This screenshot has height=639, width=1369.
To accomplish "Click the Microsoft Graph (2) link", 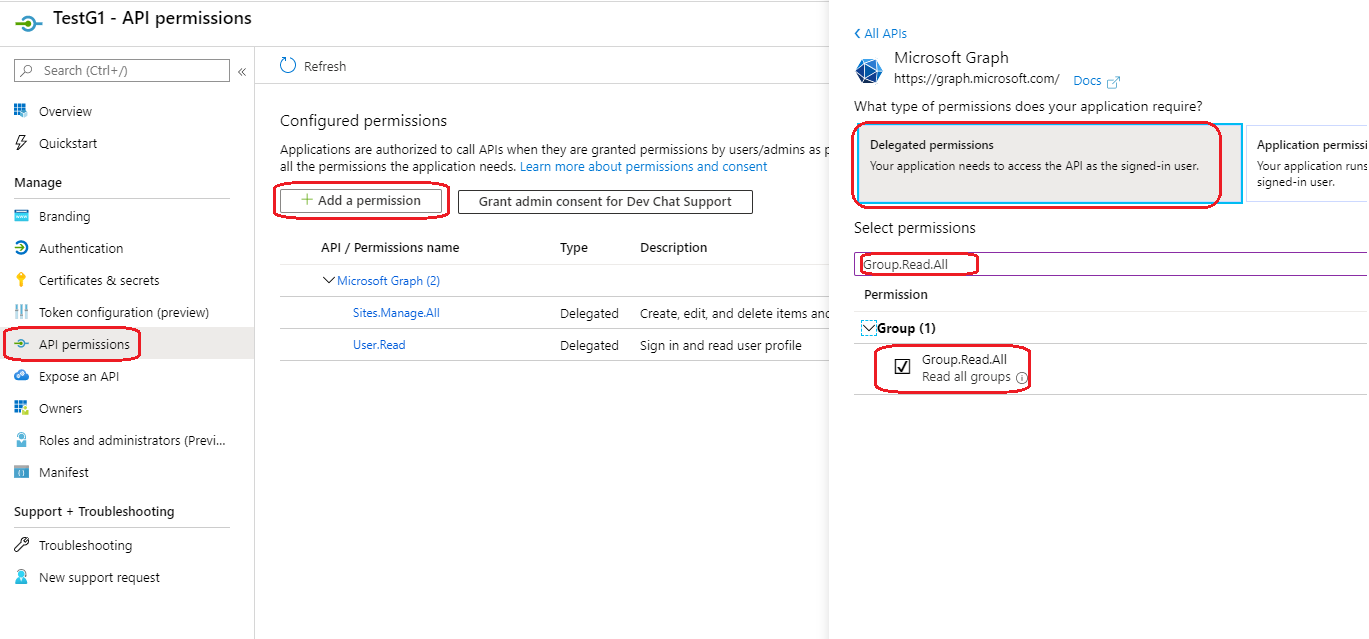I will [388, 281].
